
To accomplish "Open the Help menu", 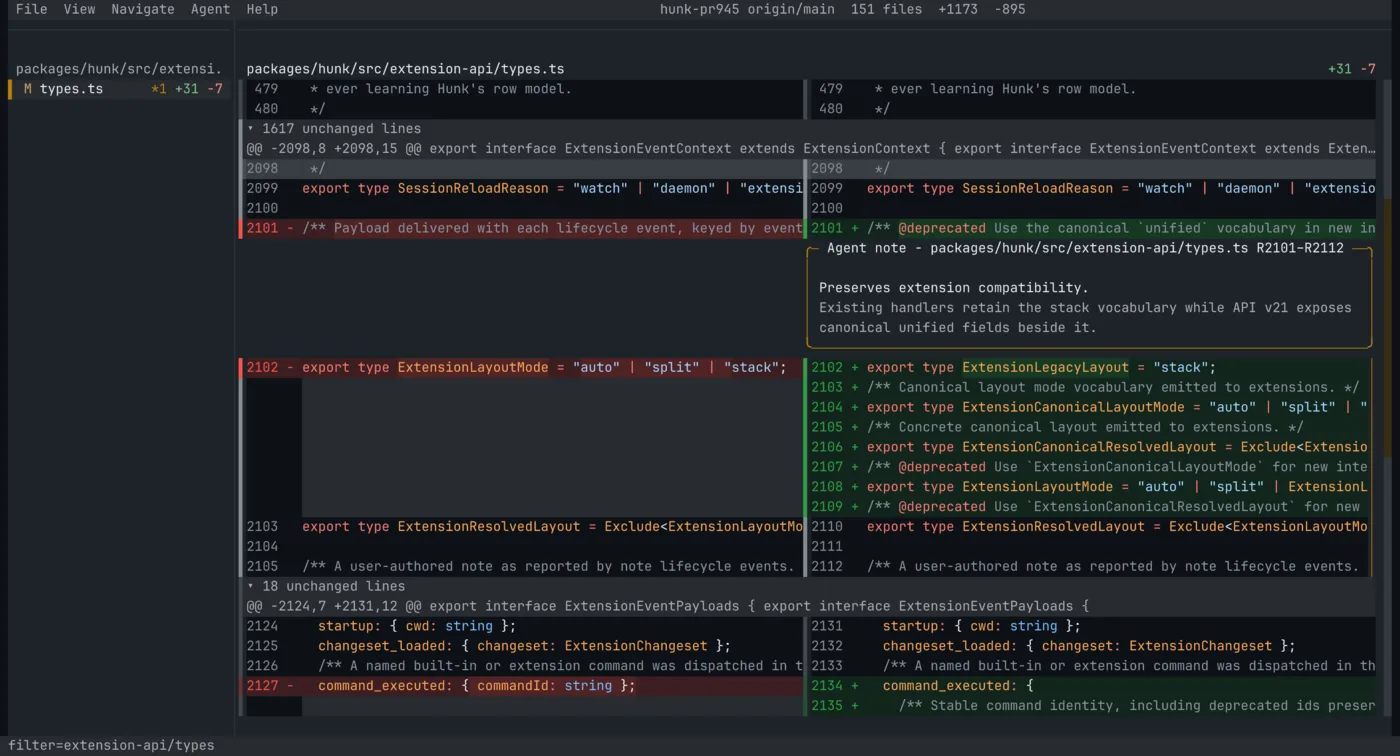I will (262, 9).
